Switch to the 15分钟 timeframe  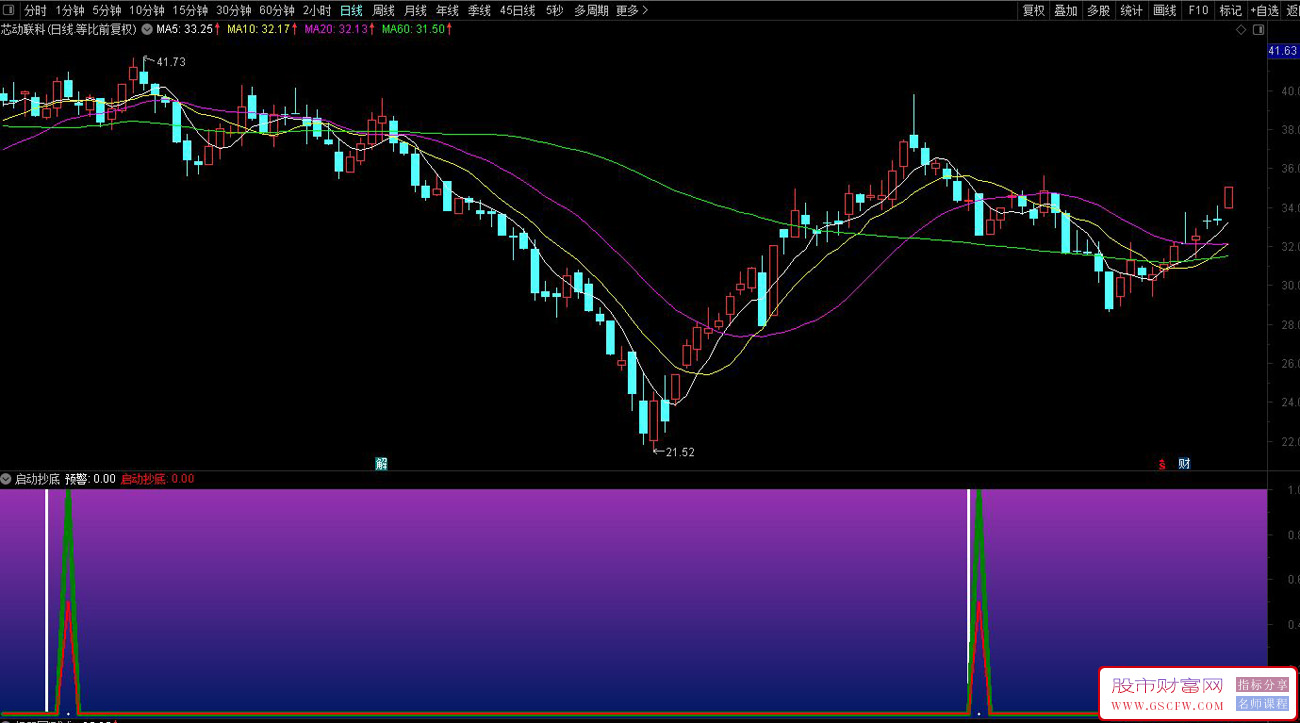[190, 11]
